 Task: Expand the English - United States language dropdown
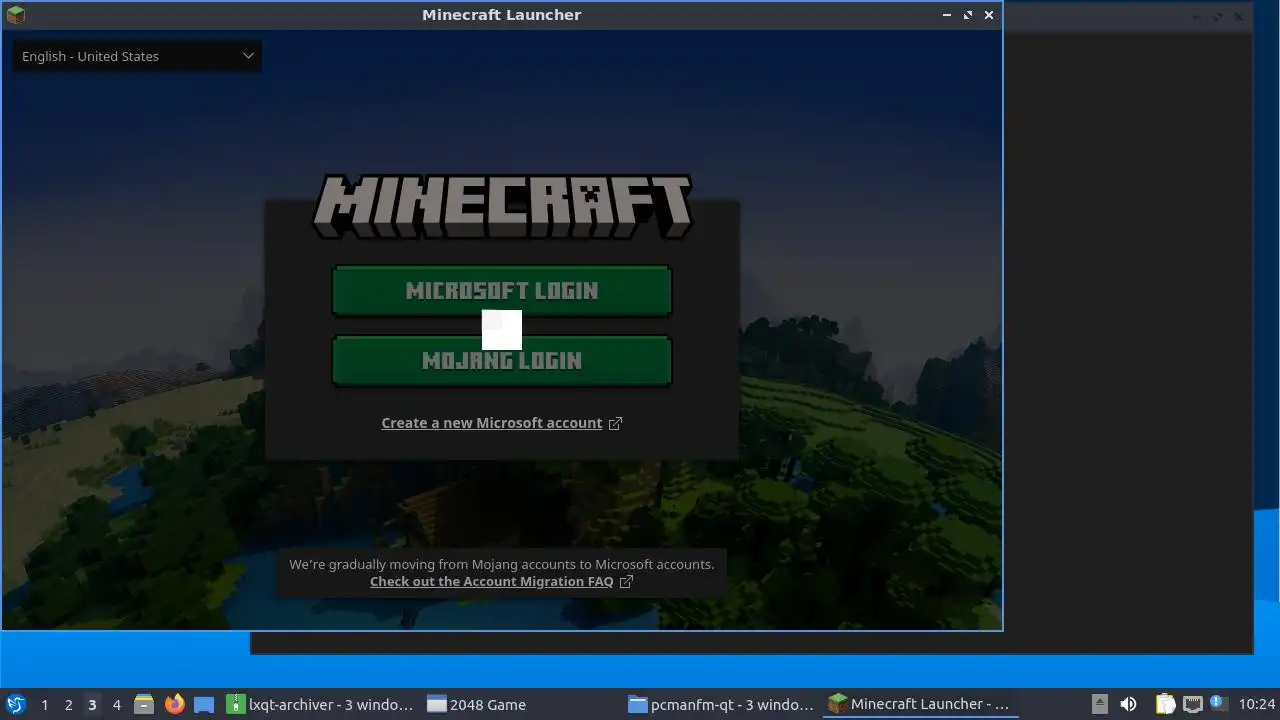pos(137,56)
